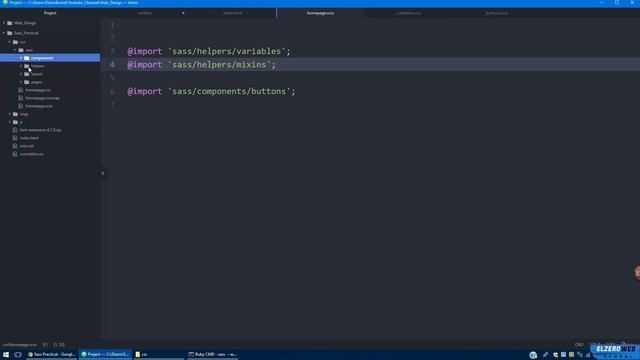Expand the Web_Design folder arrow
640x360 pixels.
(4, 23)
